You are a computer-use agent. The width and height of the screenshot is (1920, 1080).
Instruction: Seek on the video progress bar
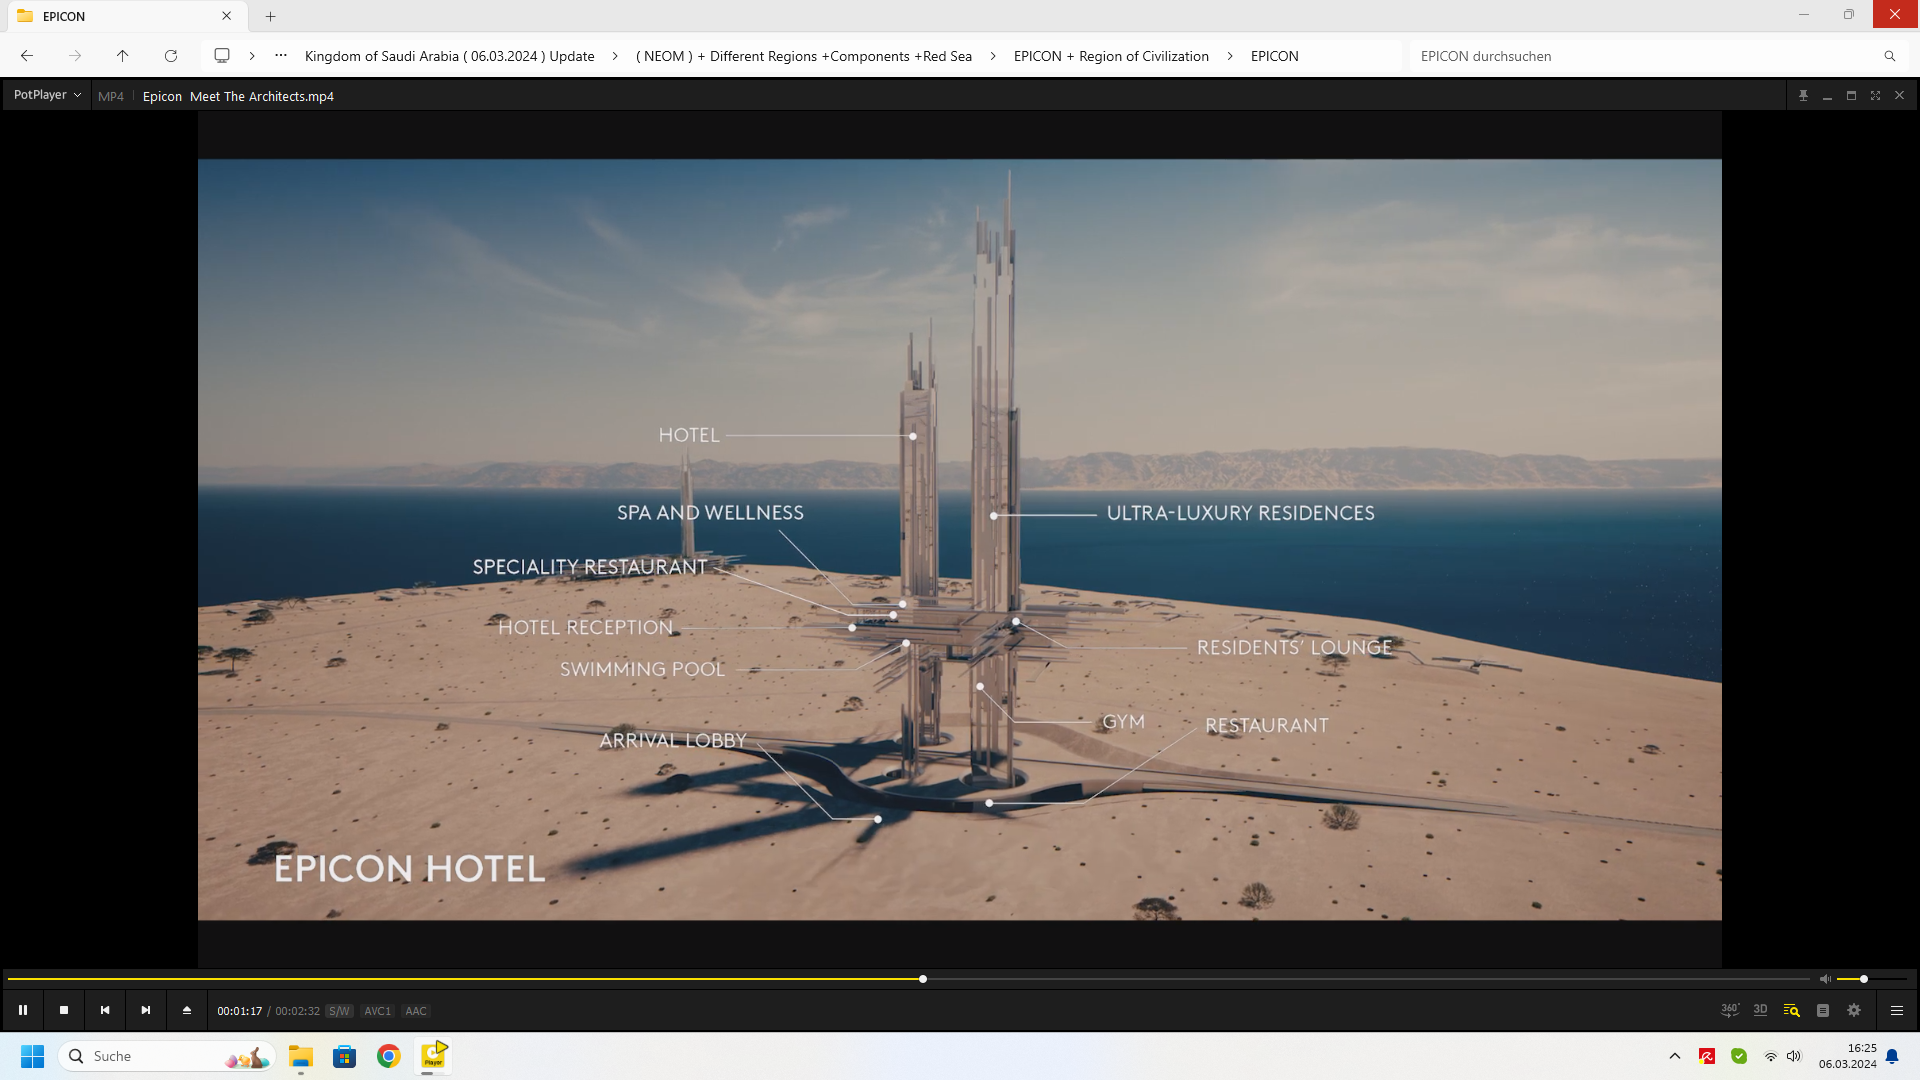click(x=908, y=979)
